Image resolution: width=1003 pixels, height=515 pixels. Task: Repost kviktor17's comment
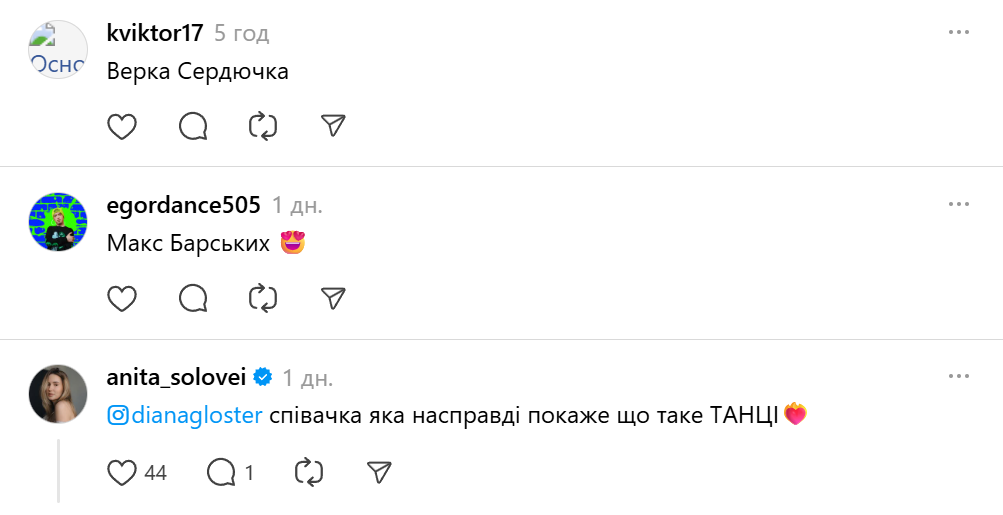[263, 126]
